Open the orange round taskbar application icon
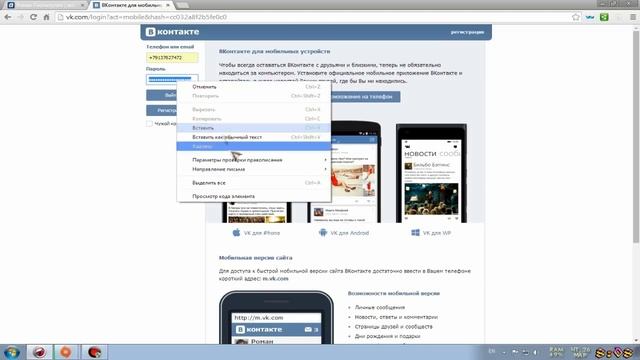Viewport: 640px width, 360px height. click(x=66, y=352)
